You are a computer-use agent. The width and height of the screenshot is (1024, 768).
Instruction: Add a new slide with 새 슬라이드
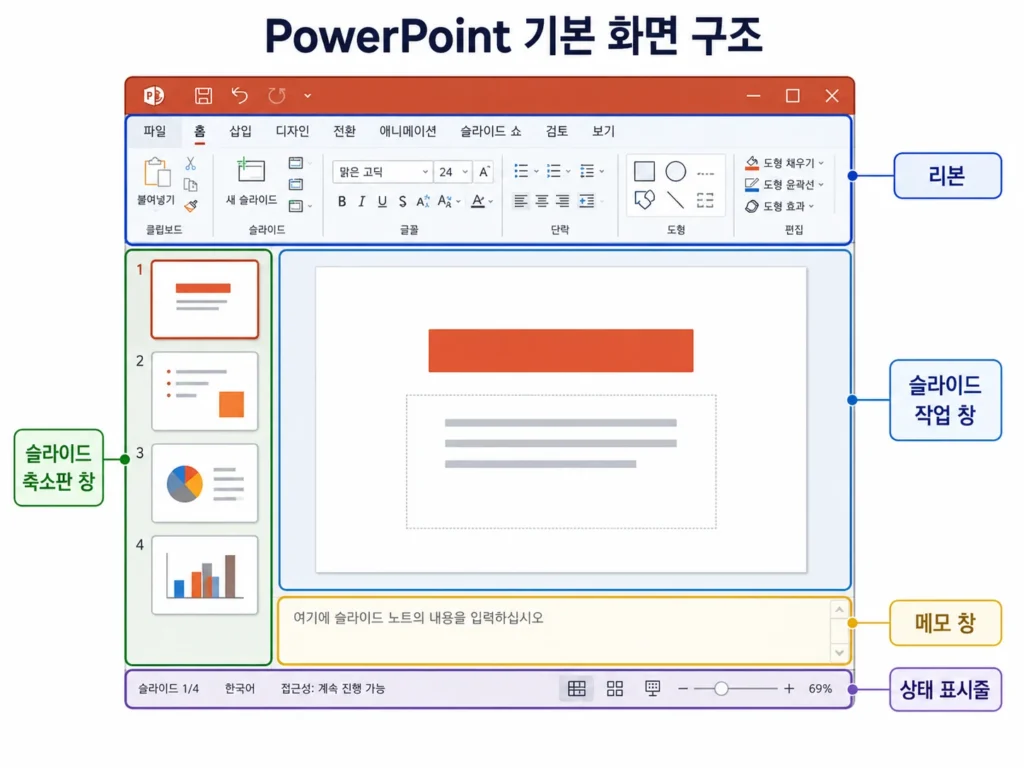(x=251, y=182)
